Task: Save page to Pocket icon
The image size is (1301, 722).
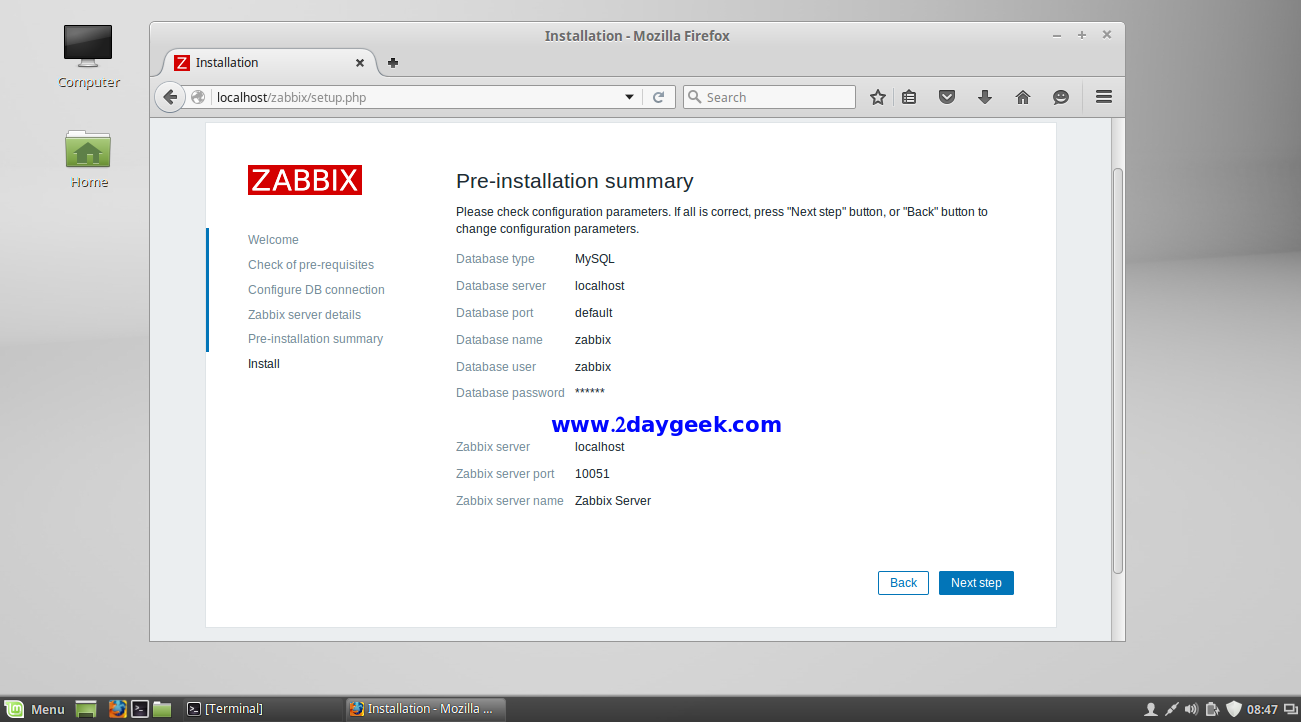Action: click(947, 97)
